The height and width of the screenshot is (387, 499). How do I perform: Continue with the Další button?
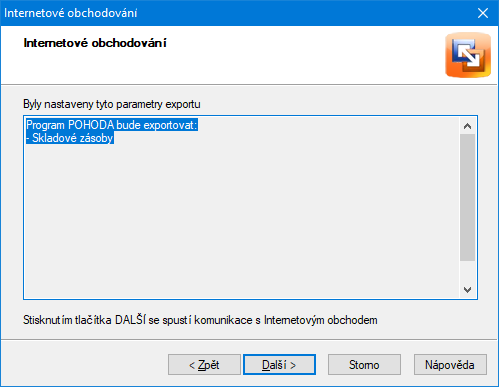[x=279, y=365]
